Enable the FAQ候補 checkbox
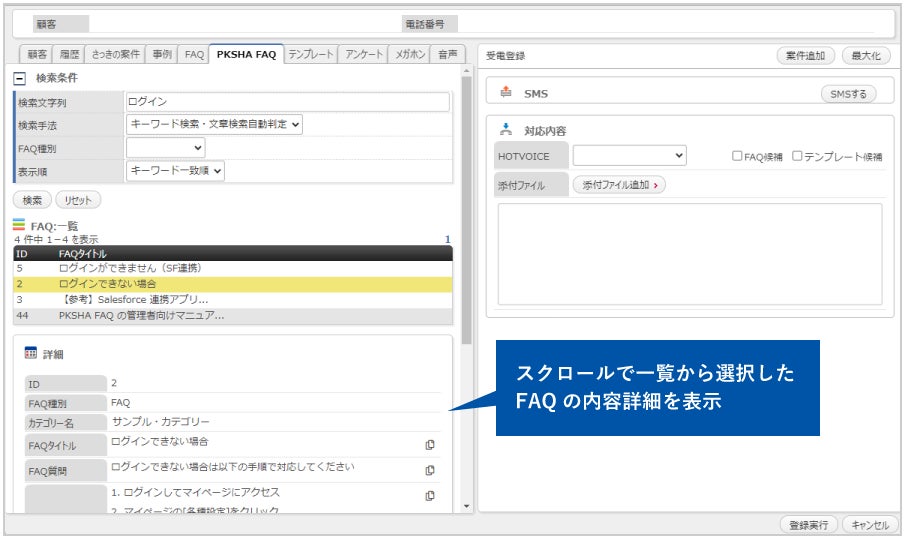This screenshot has width=906, height=540. coord(737,156)
